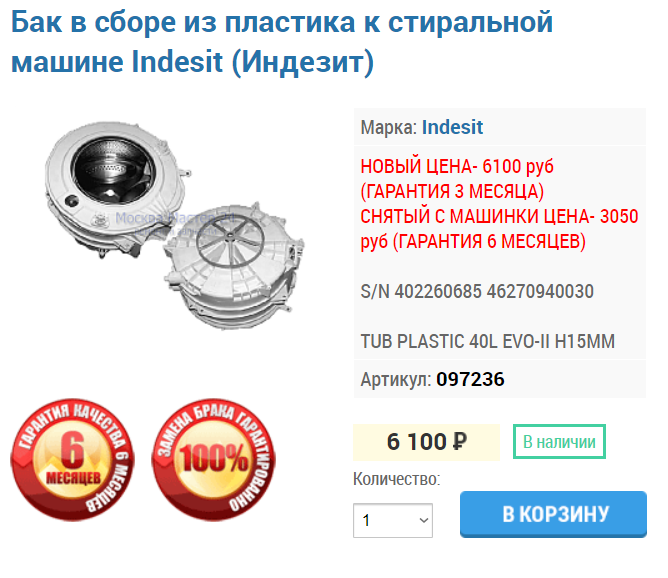The height and width of the screenshot is (578, 668).
Task: Click the rear tub half in photo
Action: [x=234, y=265]
